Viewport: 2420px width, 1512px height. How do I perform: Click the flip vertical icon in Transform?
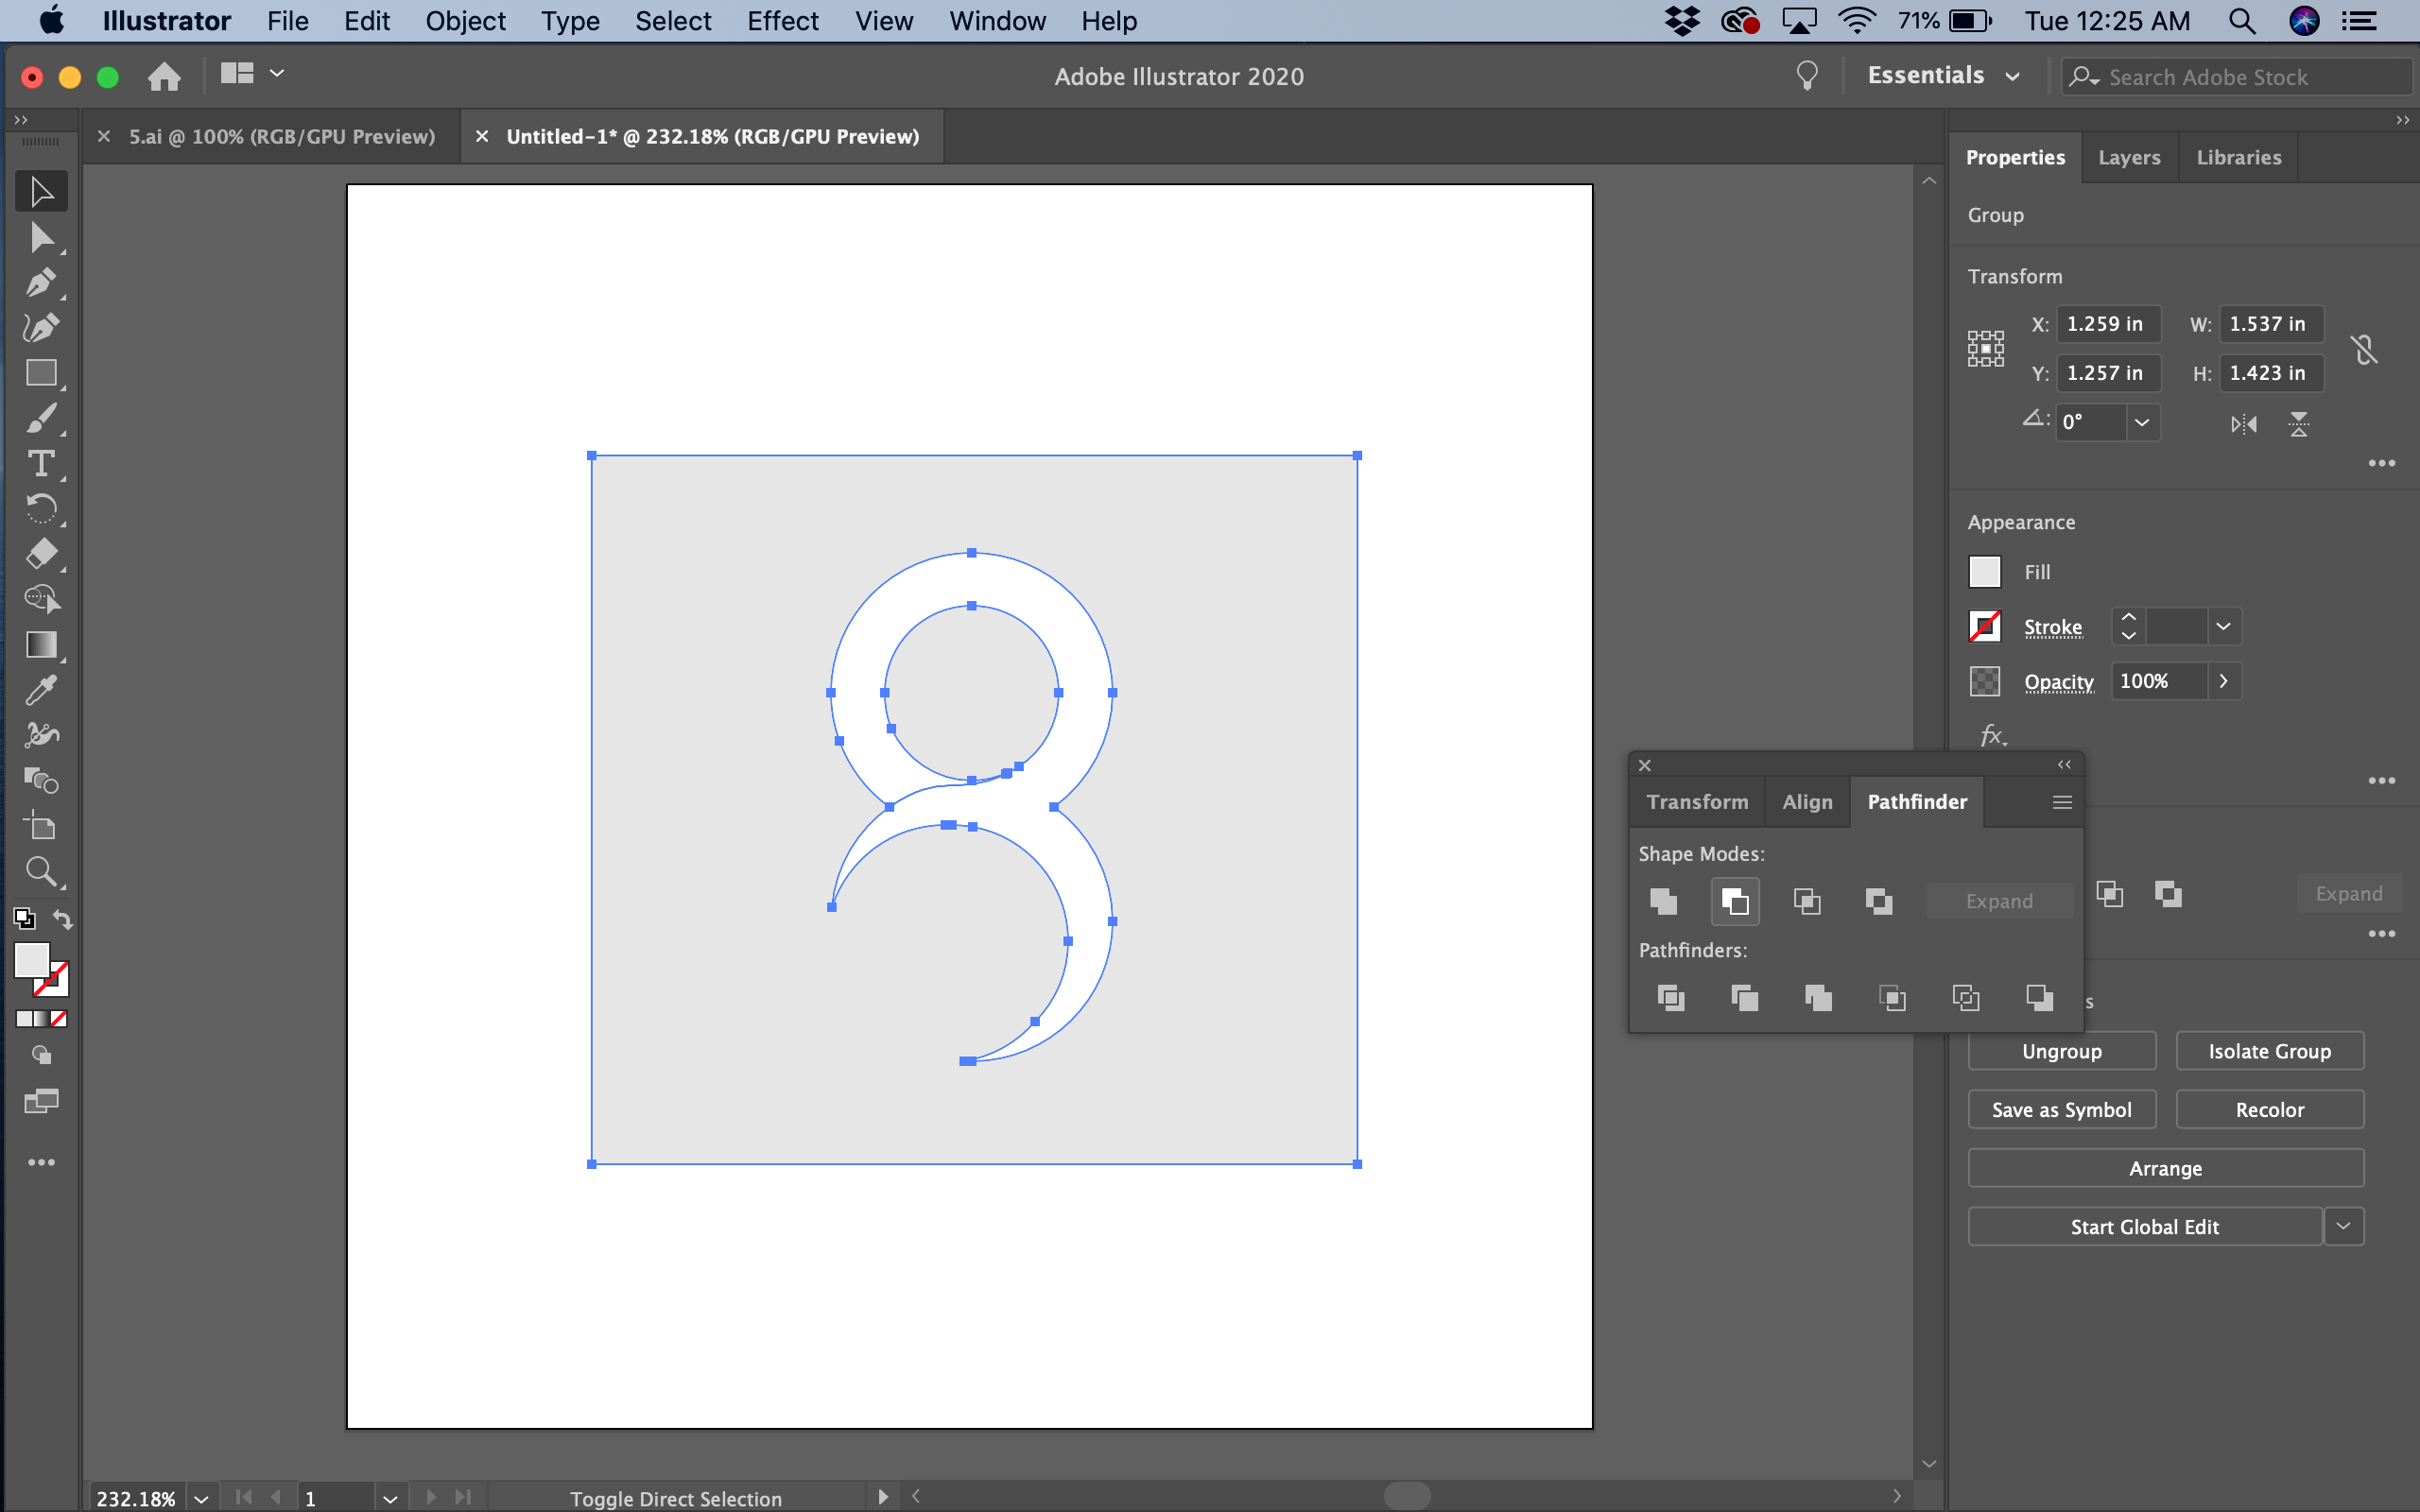2297,423
